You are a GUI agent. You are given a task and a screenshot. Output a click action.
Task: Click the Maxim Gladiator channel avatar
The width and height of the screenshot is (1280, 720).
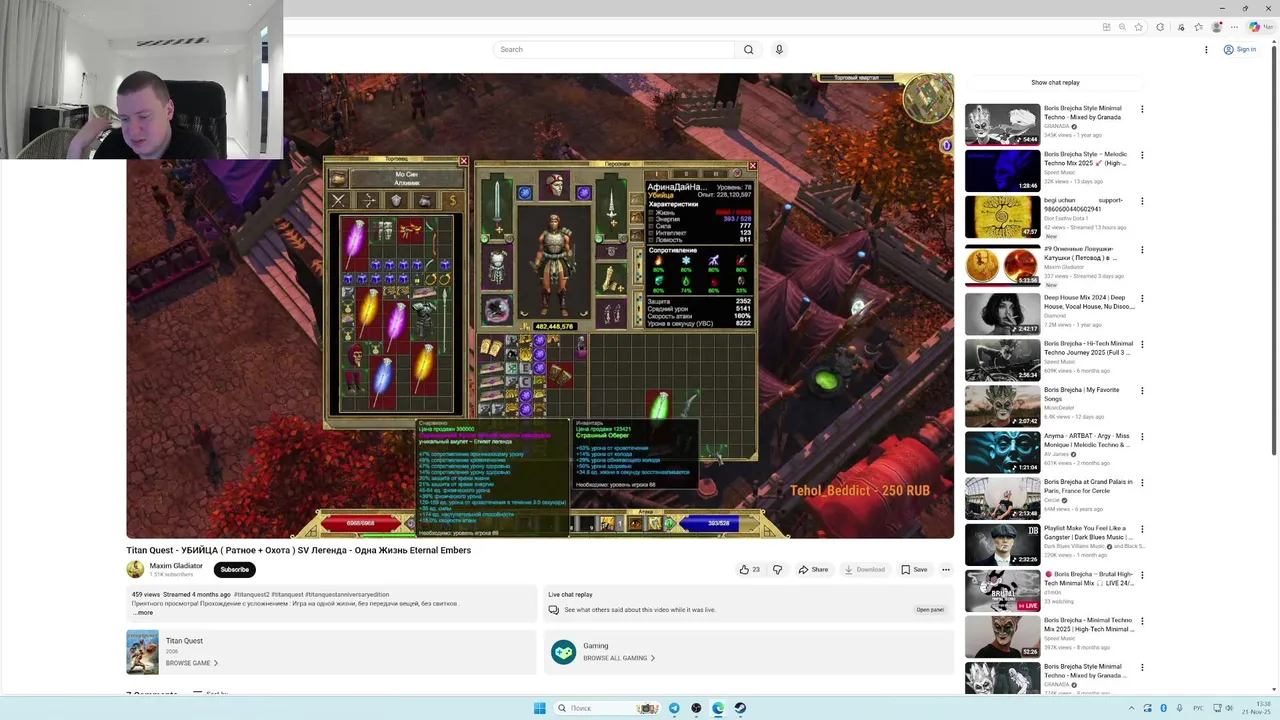pos(135,569)
